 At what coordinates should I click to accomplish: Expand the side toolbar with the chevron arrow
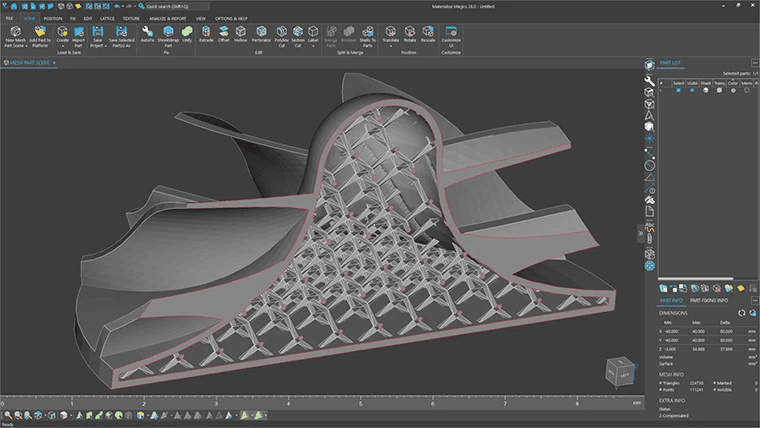[x=642, y=233]
